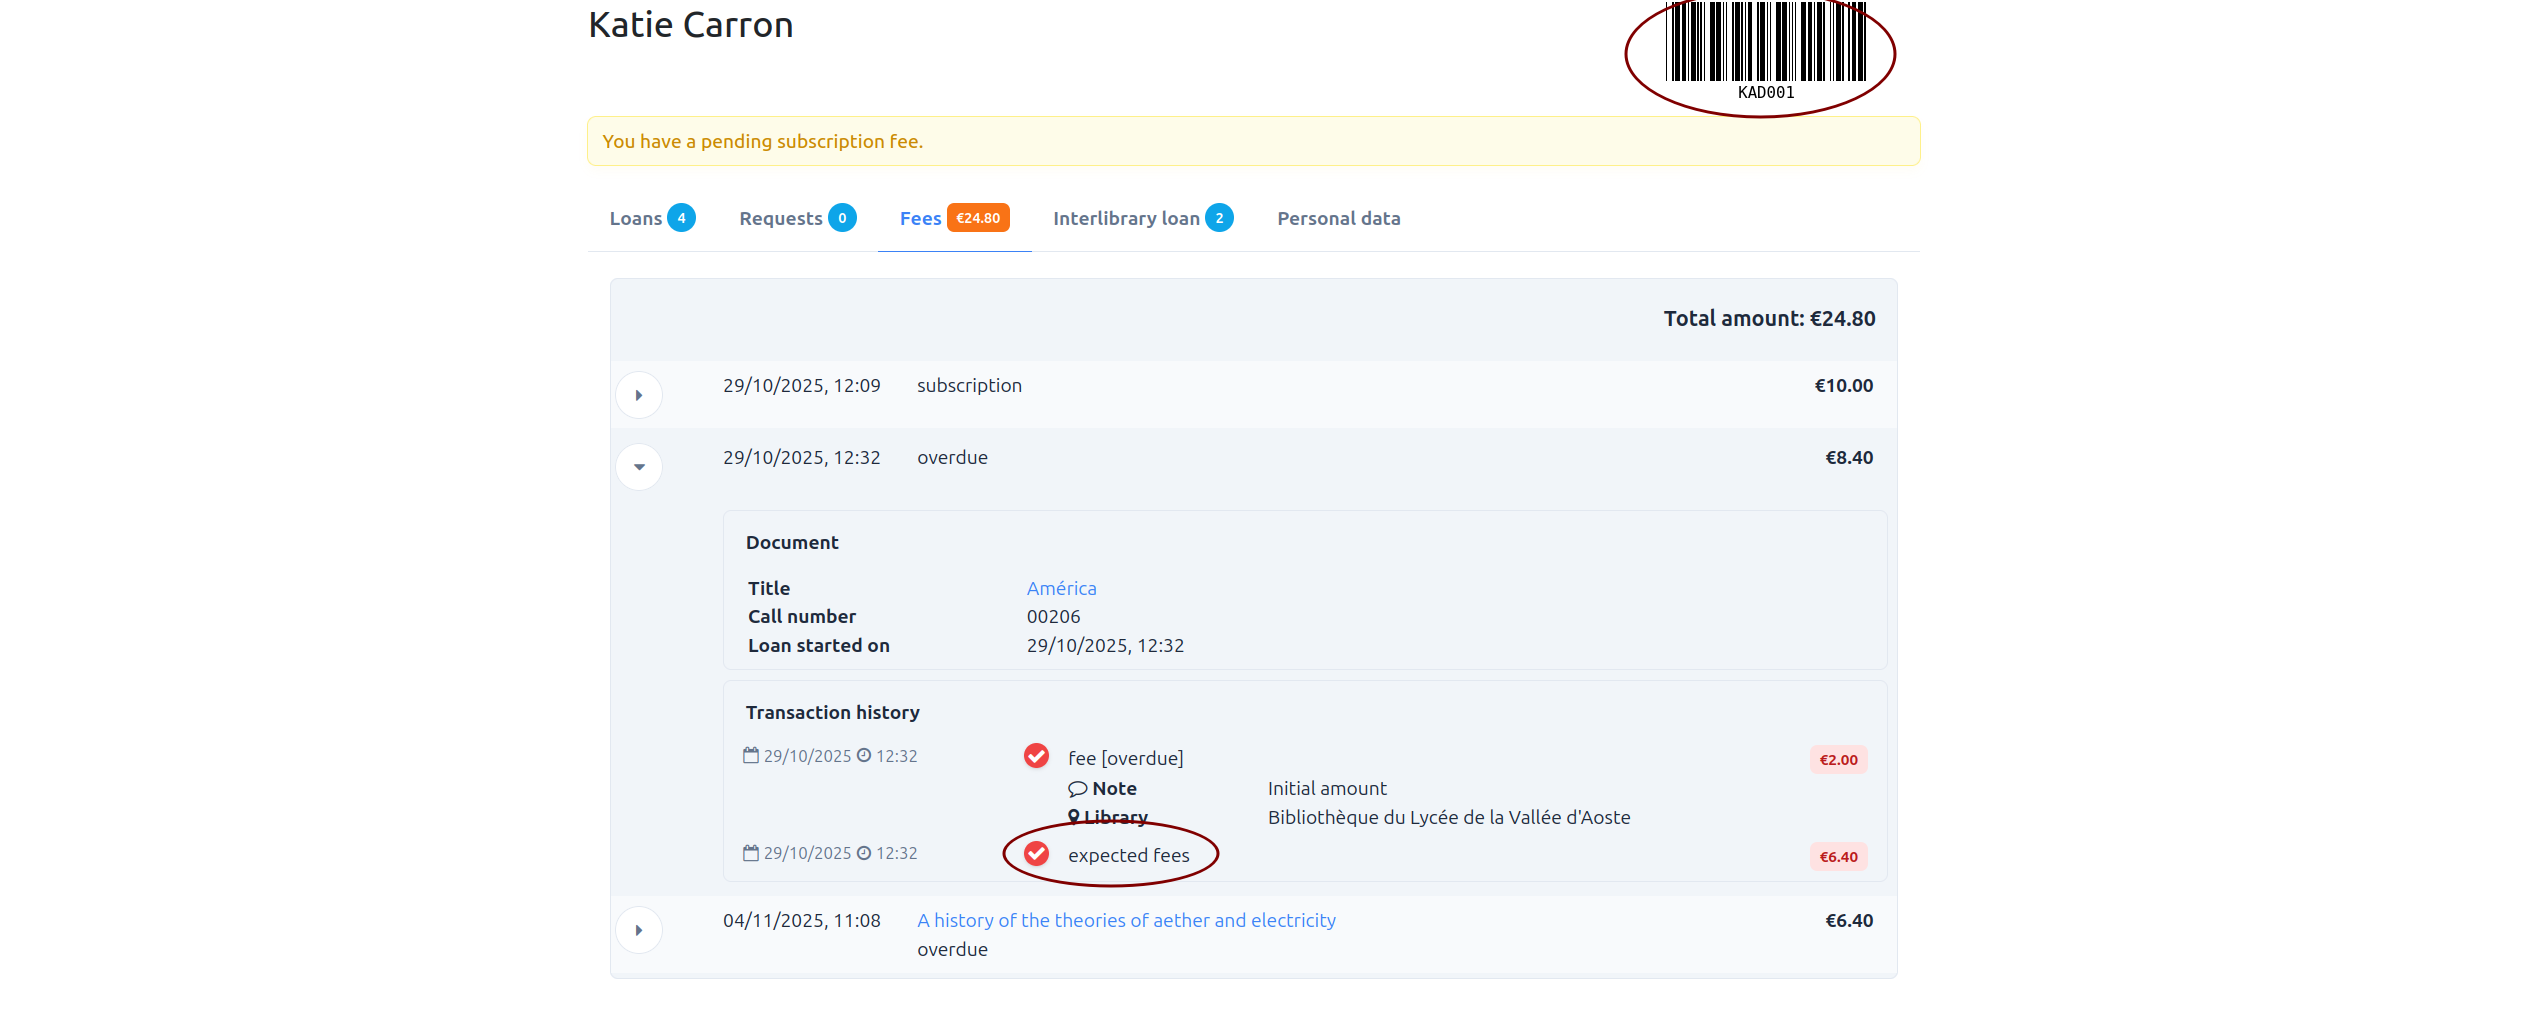This screenshot has width=2521, height=1018.
Task: Click the calendar icon beside the first transaction date
Action: pos(751,755)
